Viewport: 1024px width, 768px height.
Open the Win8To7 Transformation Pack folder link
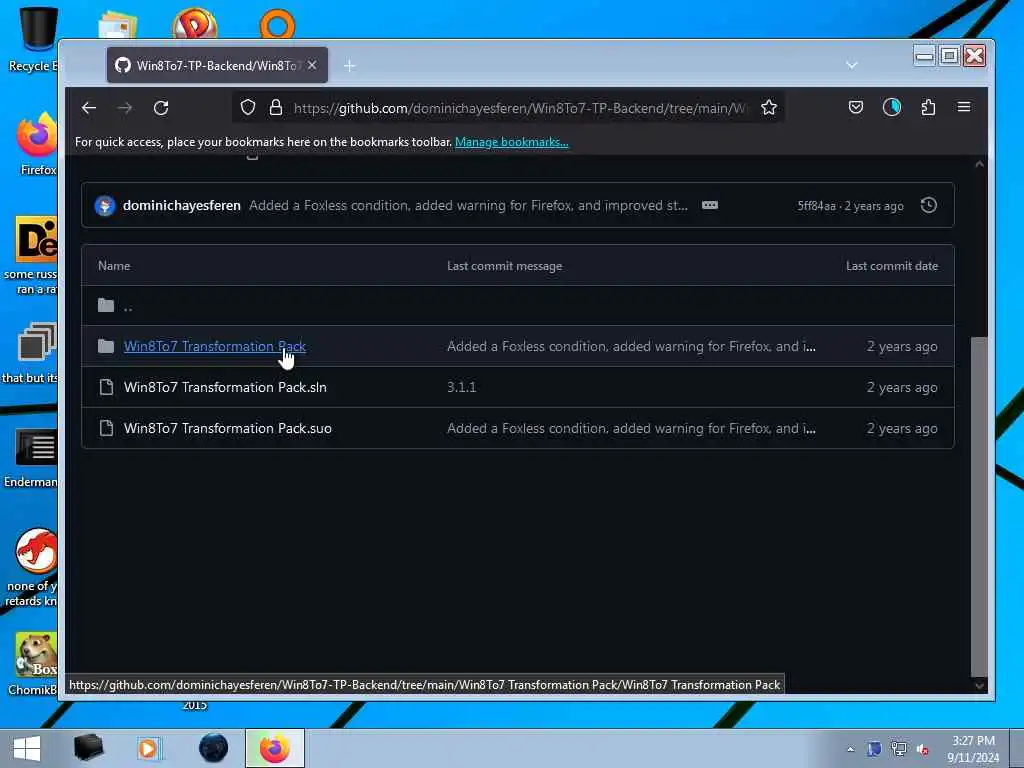click(x=215, y=346)
